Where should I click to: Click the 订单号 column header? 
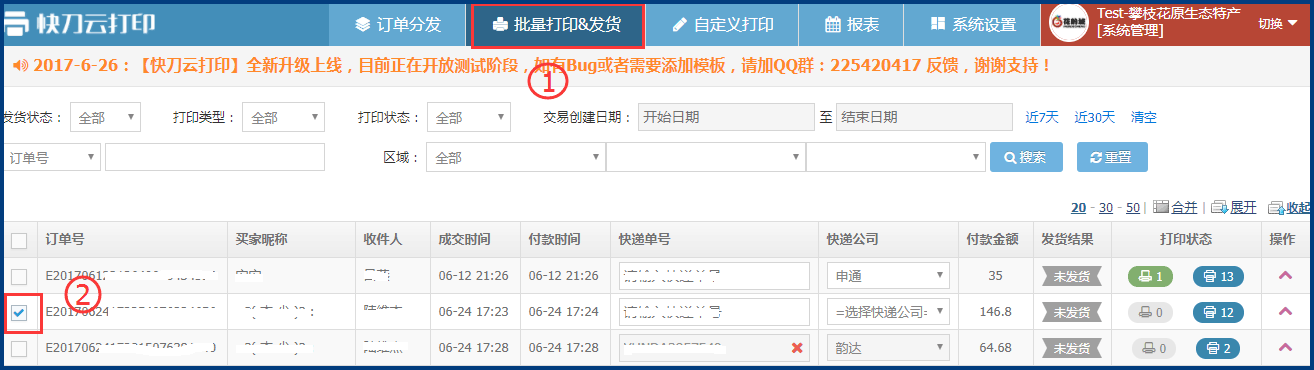click(x=64, y=240)
